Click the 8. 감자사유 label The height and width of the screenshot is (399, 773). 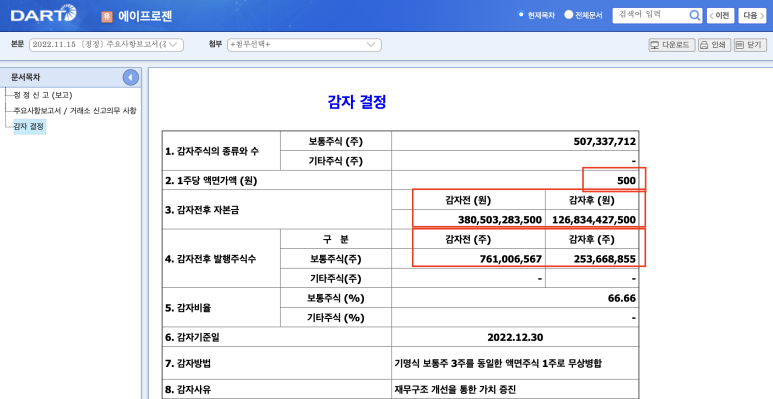coord(188,390)
